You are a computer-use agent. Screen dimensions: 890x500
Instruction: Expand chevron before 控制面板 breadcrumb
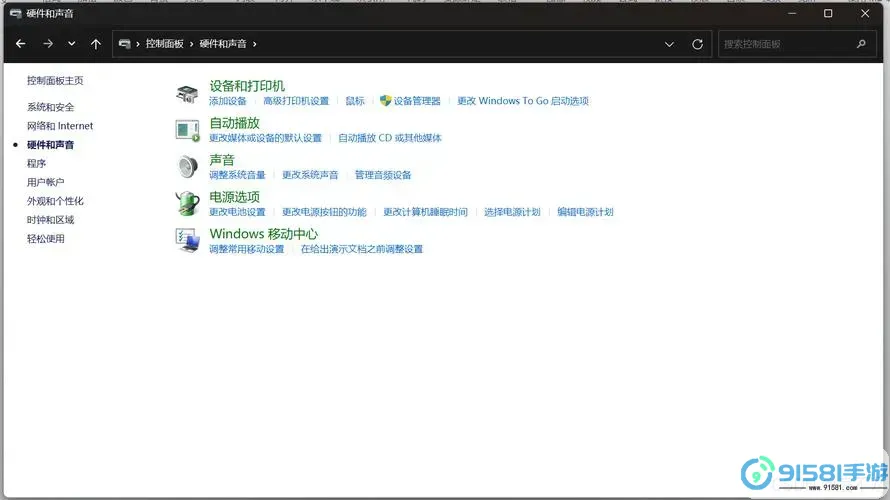coord(137,44)
